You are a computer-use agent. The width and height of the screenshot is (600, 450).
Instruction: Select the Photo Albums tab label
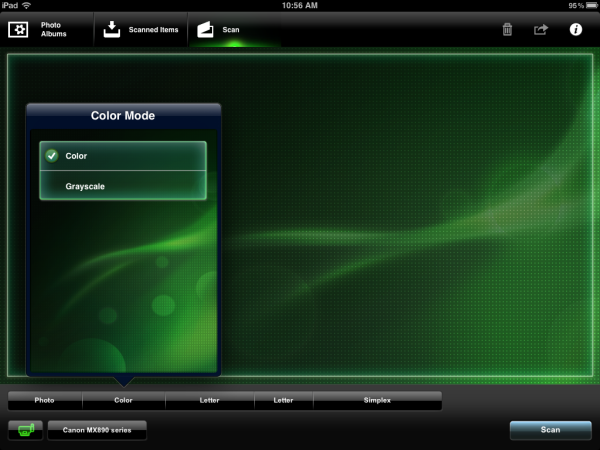click(53, 29)
